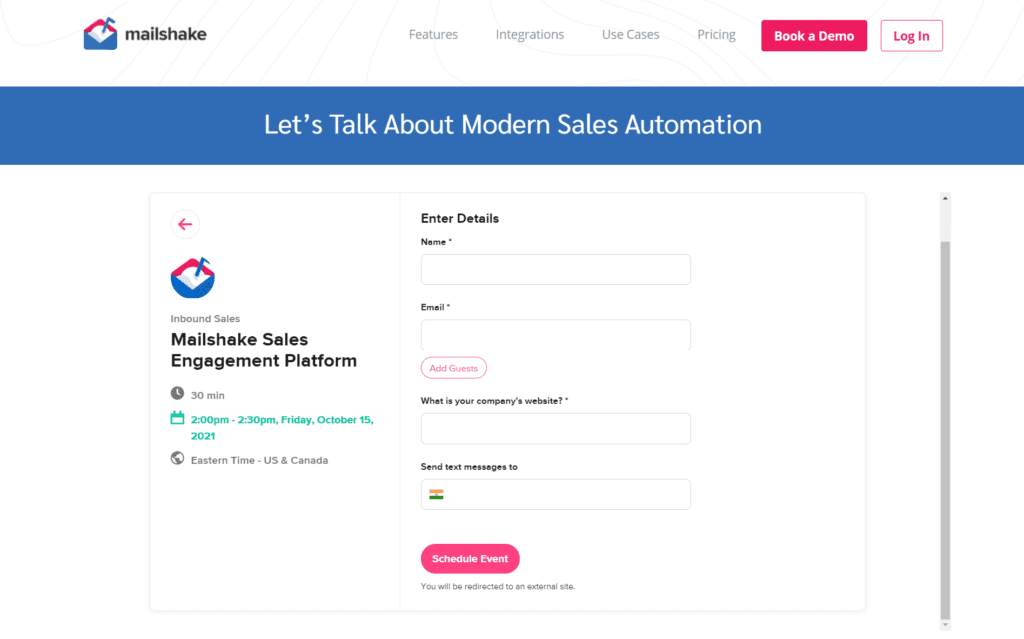The height and width of the screenshot is (639, 1024).
Task: Click the Schedule Event button
Action: pyautogui.click(x=470, y=558)
